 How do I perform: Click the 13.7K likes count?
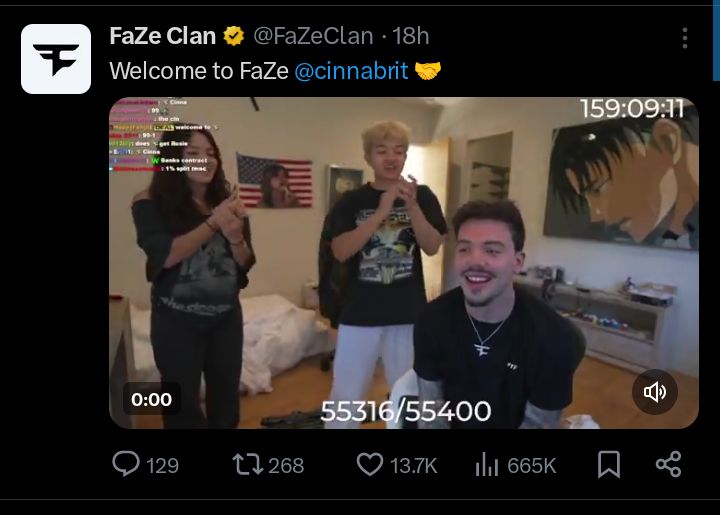(x=413, y=465)
